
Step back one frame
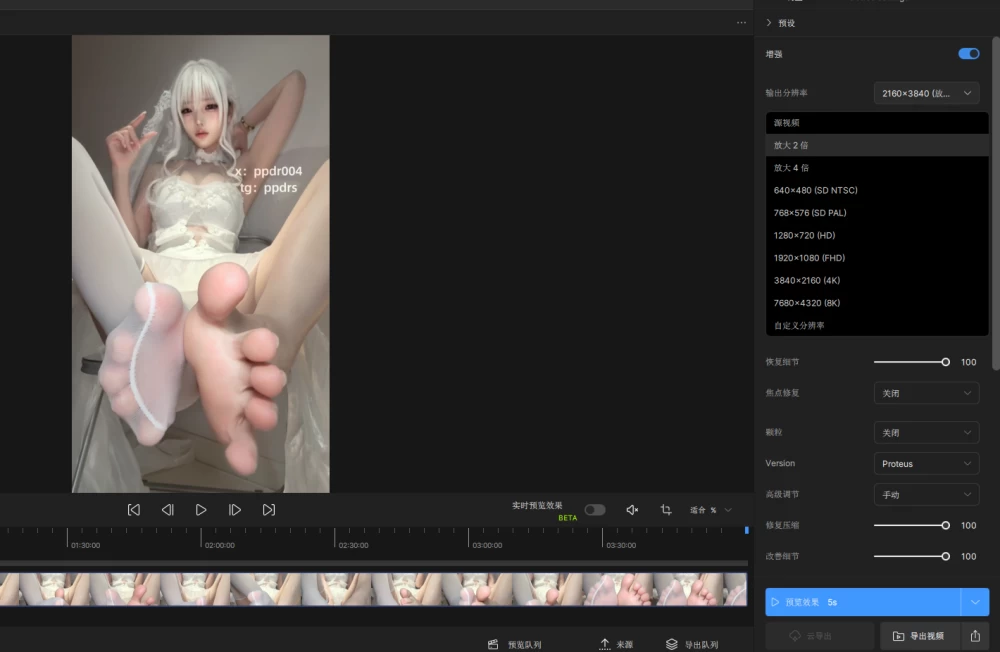click(x=168, y=510)
